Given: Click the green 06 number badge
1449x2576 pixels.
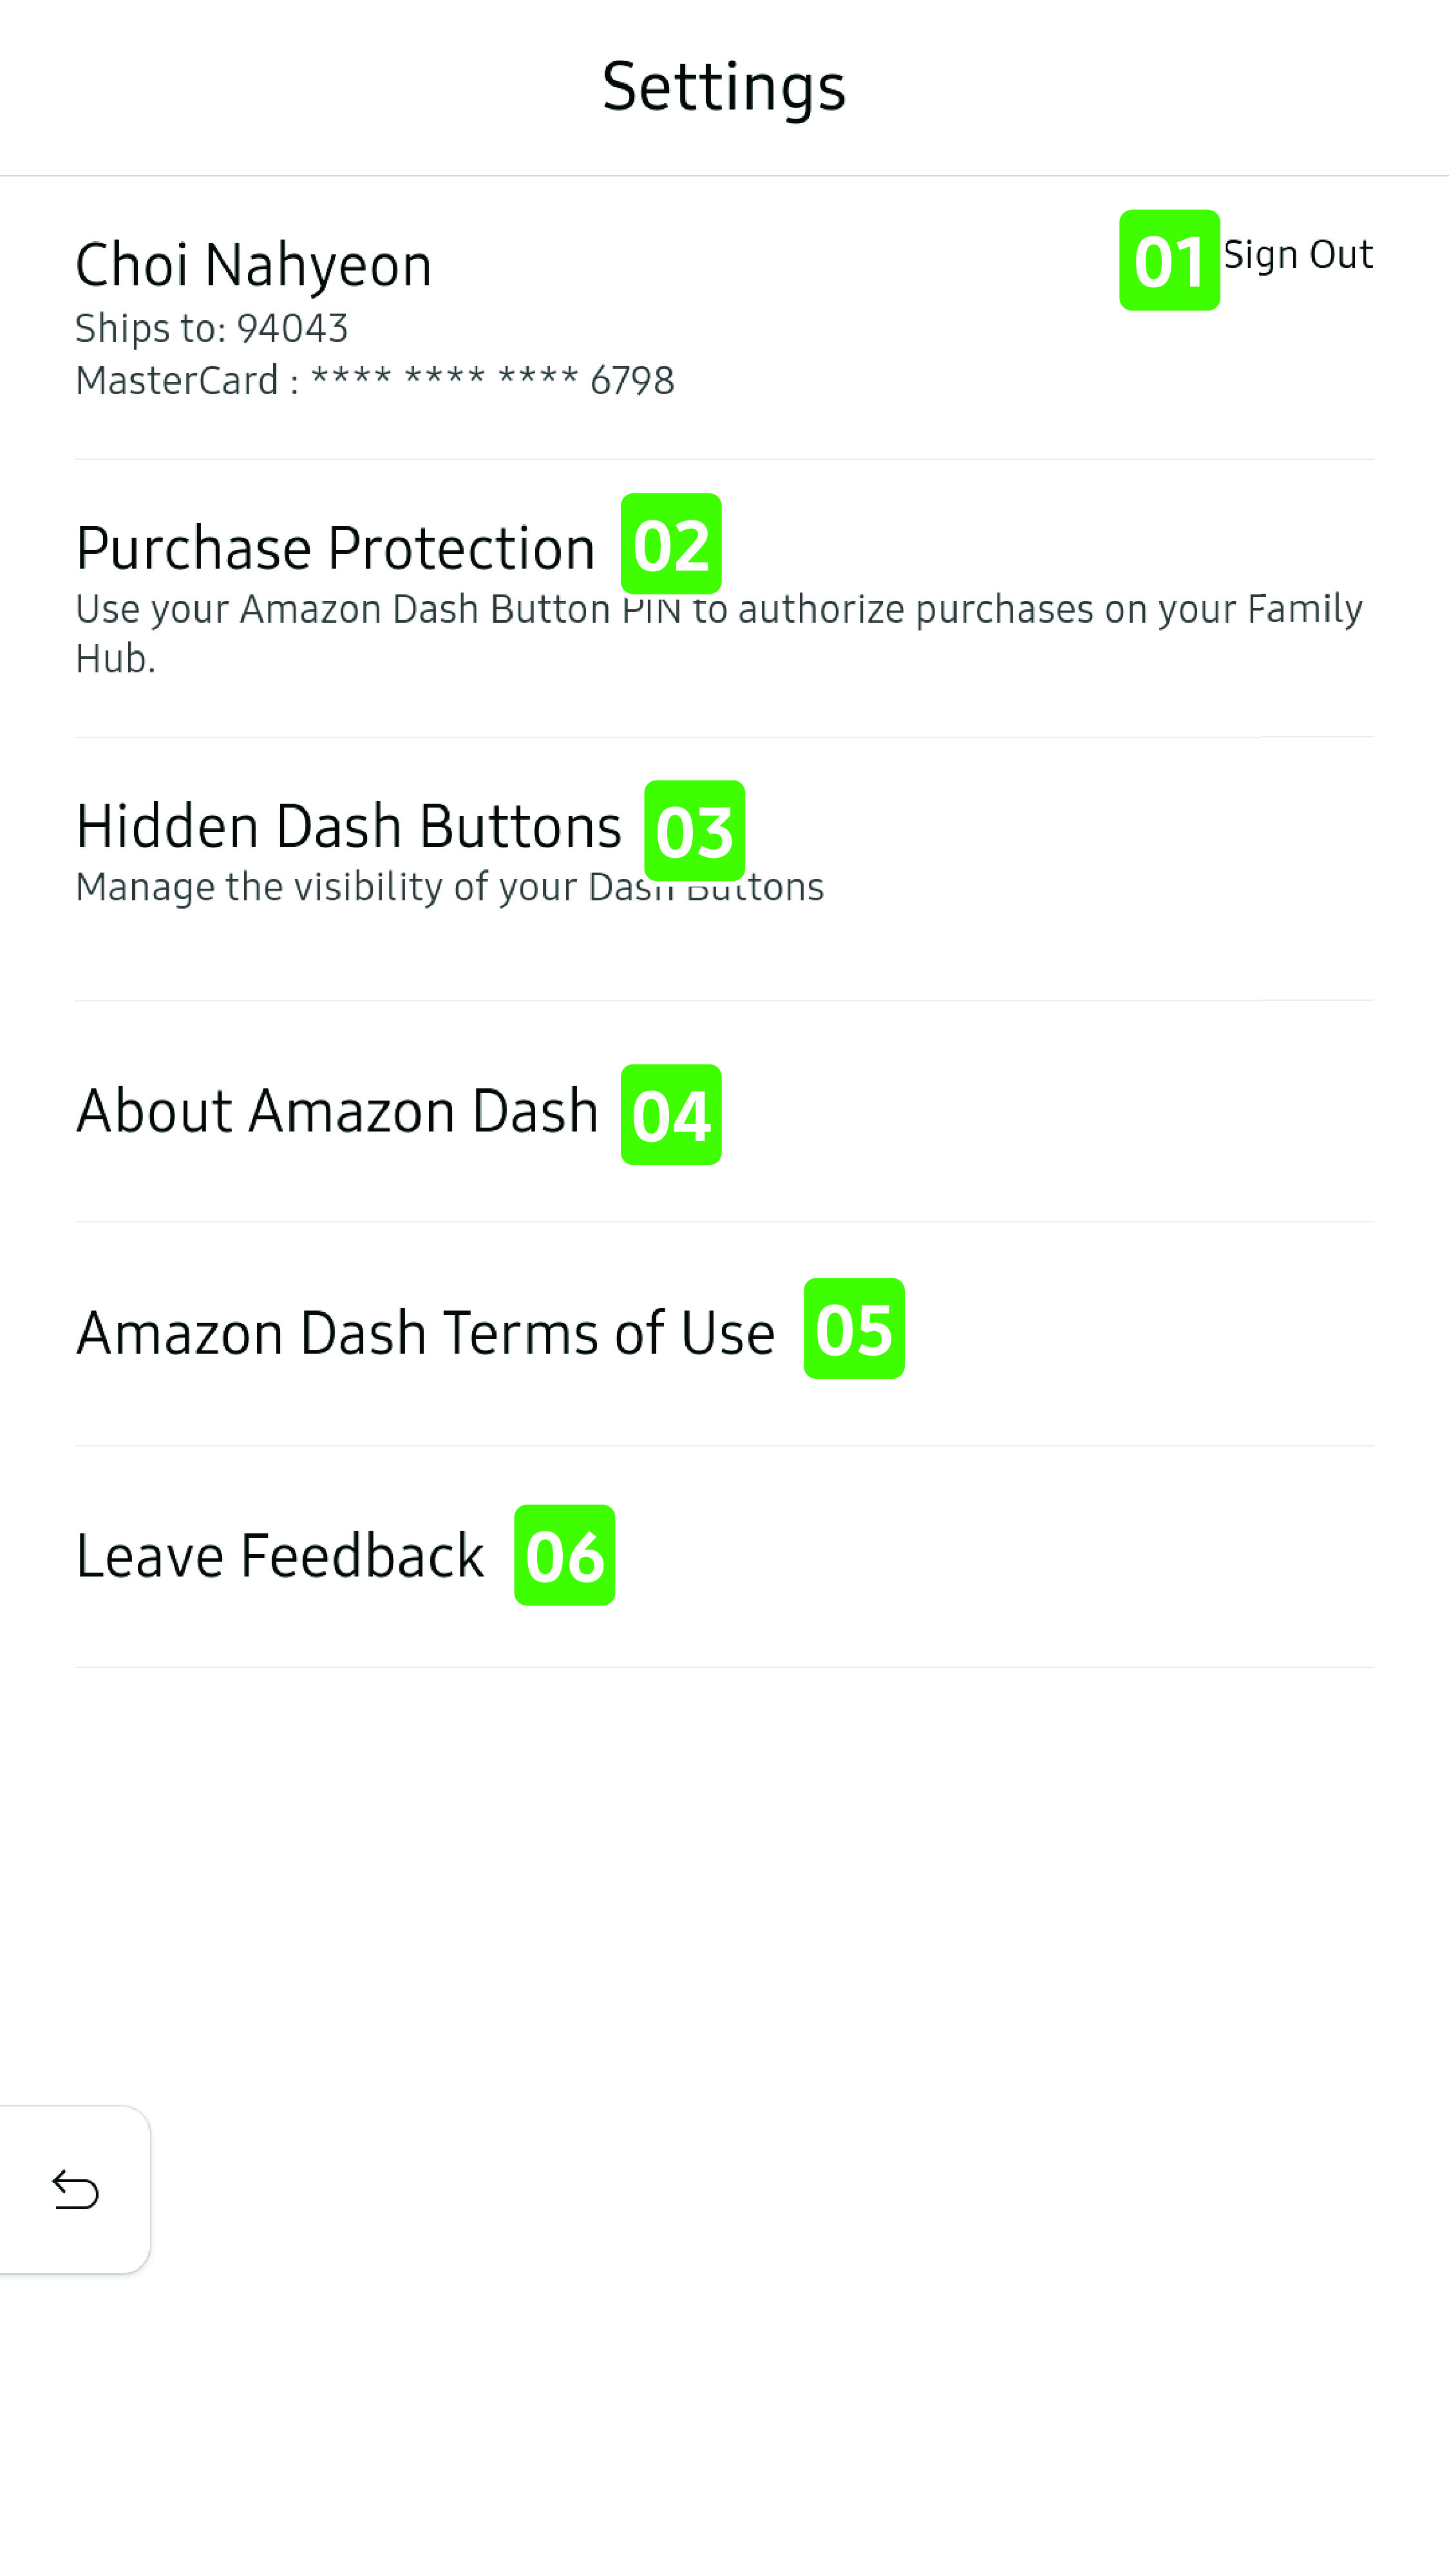Looking at the screenshot, I should coord(564,1555).
